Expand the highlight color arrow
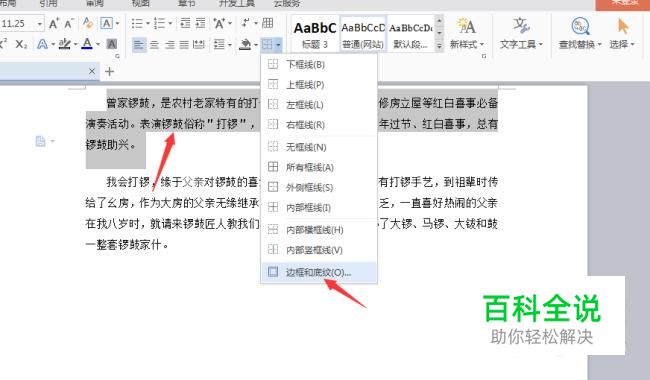This screenshot has width=650, height=380. point(75,44)
